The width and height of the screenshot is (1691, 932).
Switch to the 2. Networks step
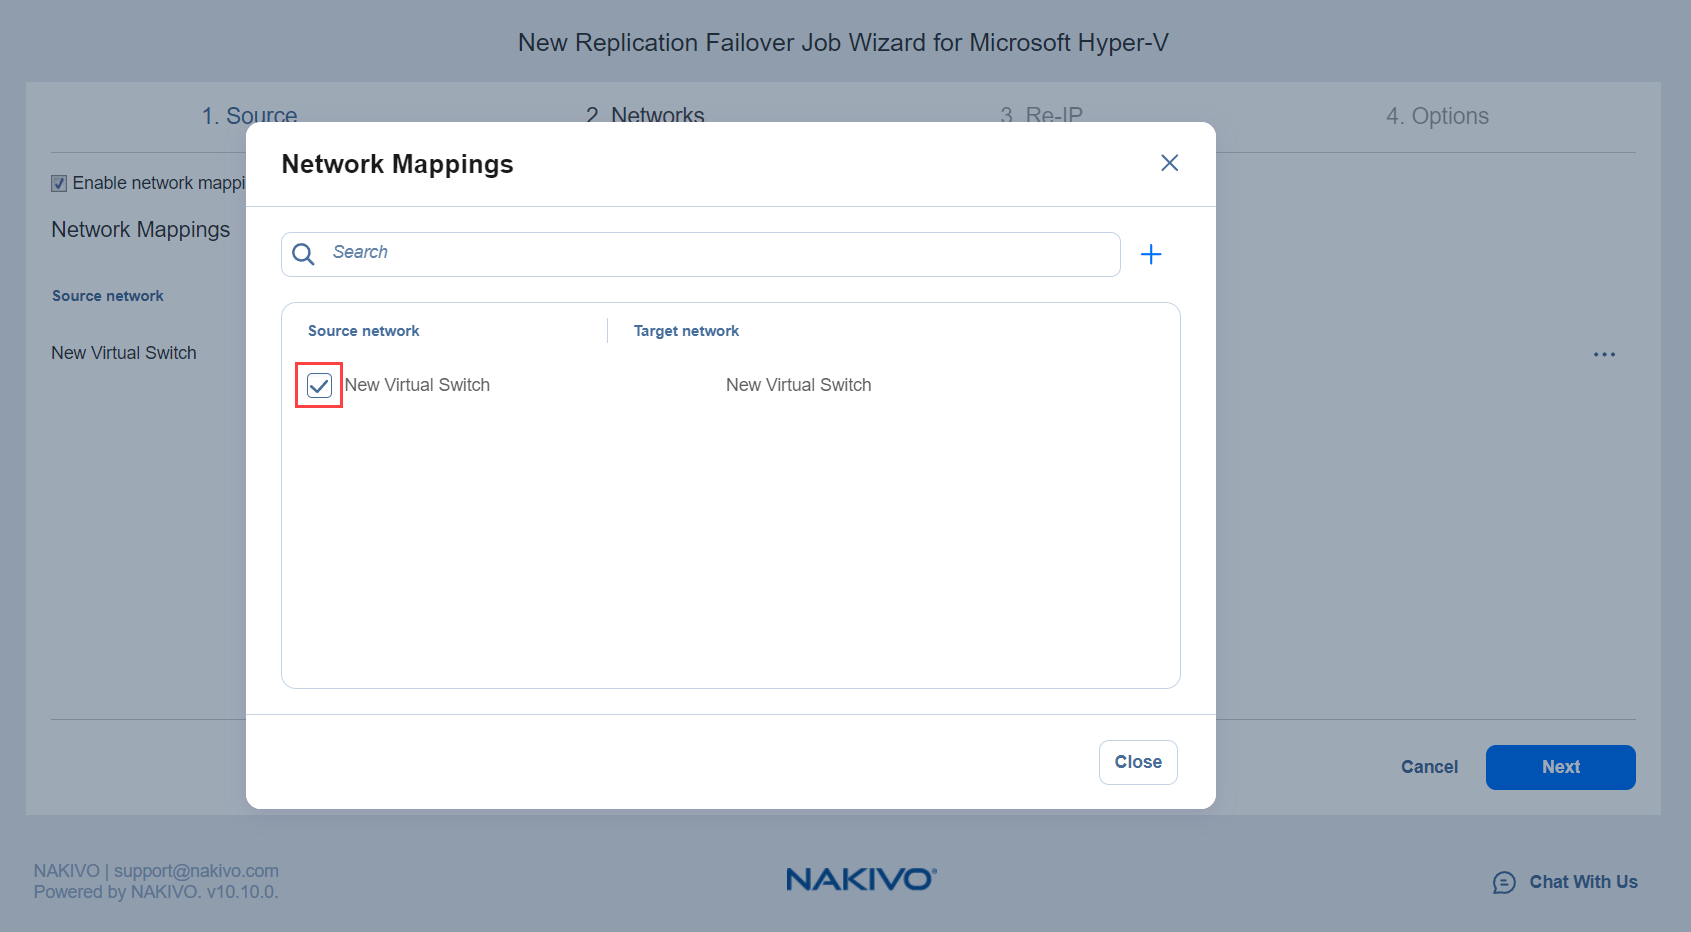[645, 115]
